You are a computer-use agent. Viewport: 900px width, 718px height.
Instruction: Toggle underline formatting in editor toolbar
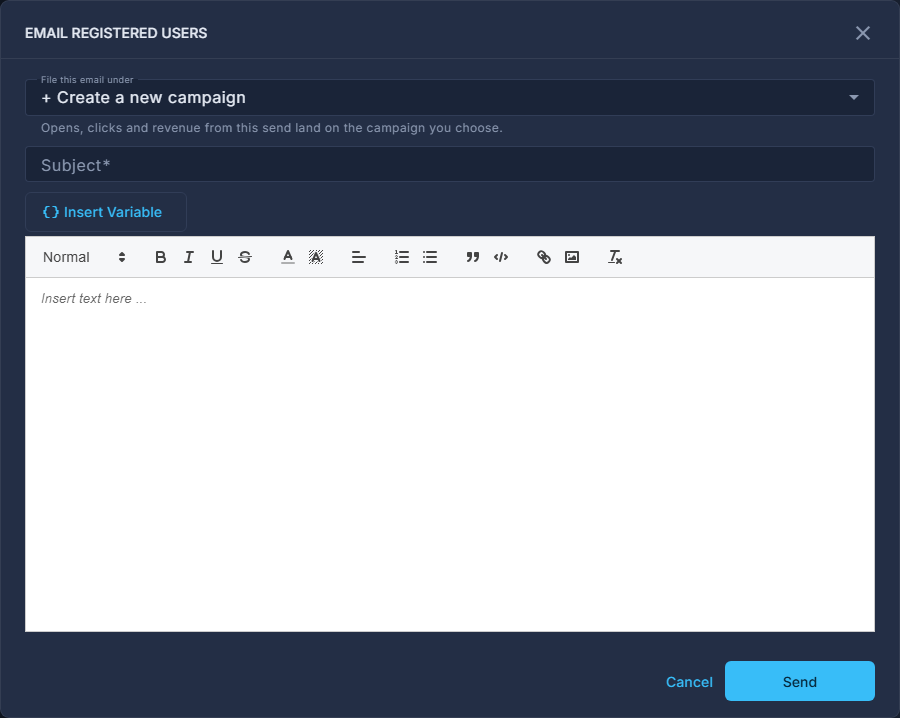coord(217,257)
